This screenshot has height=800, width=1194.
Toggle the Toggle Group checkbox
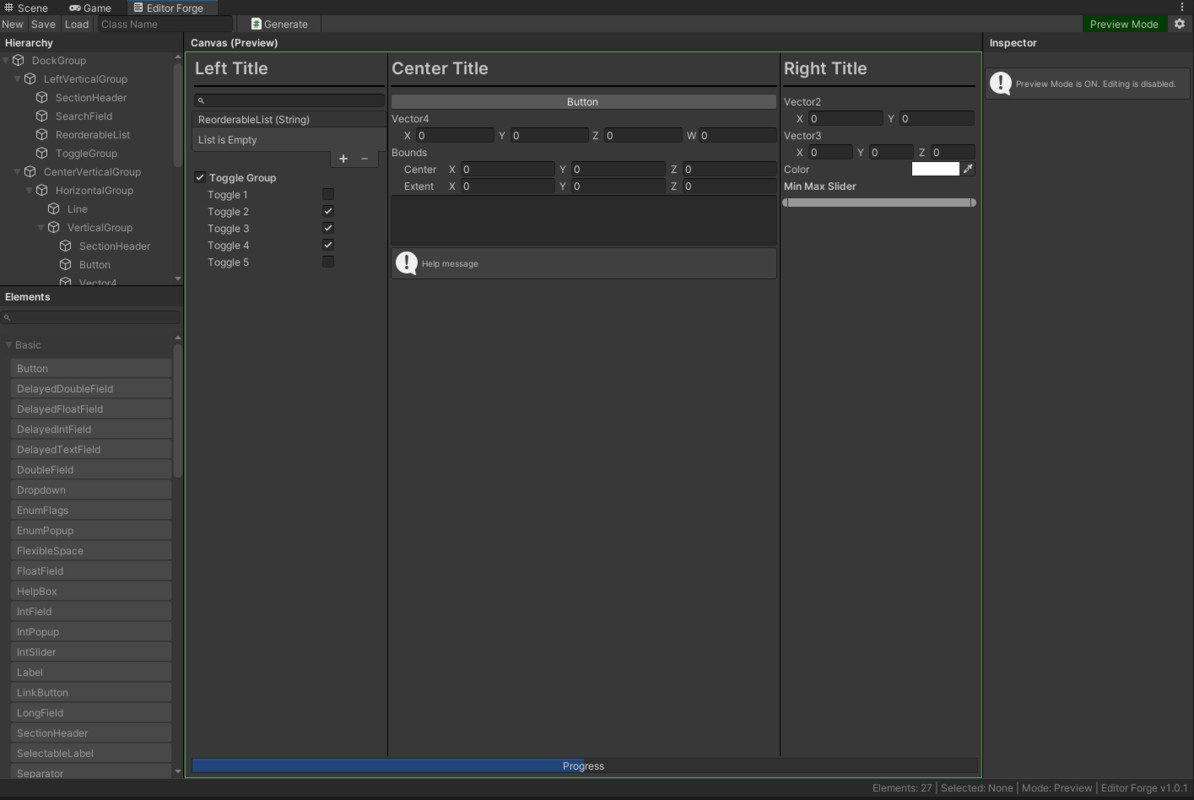[x=200, y=177]
